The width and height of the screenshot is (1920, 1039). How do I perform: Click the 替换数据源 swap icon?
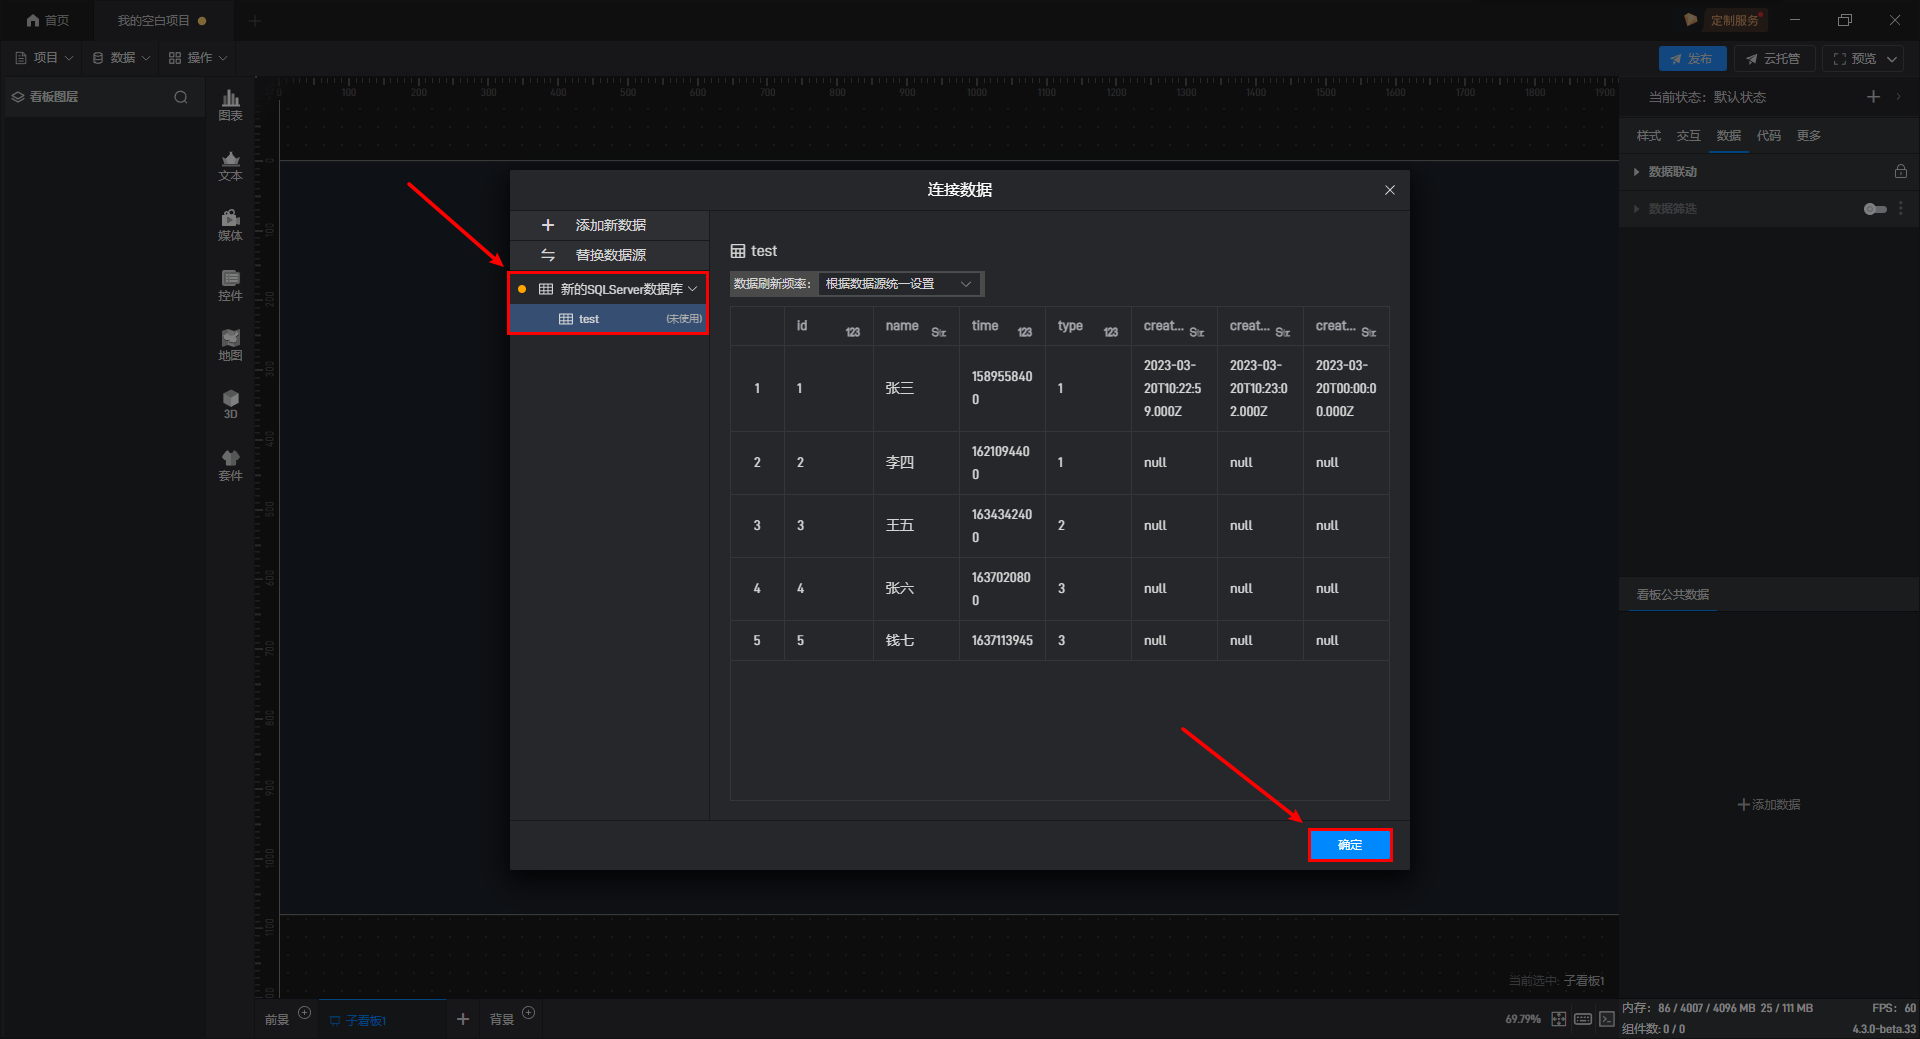tap(547, 255)
